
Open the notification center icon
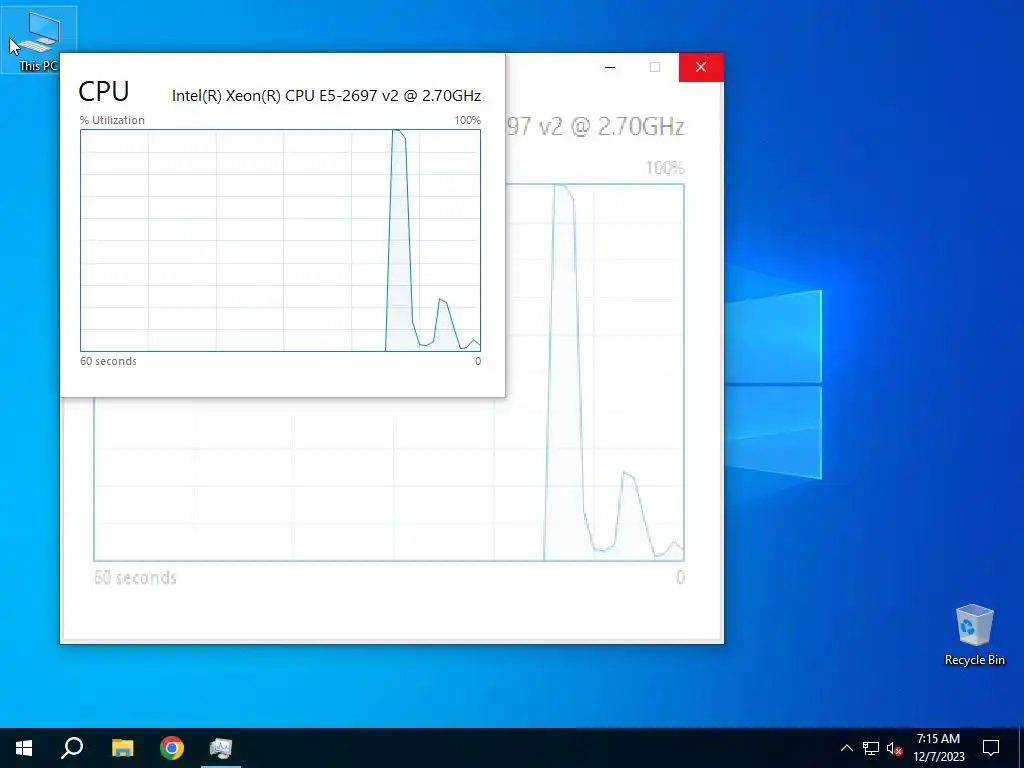991,748
